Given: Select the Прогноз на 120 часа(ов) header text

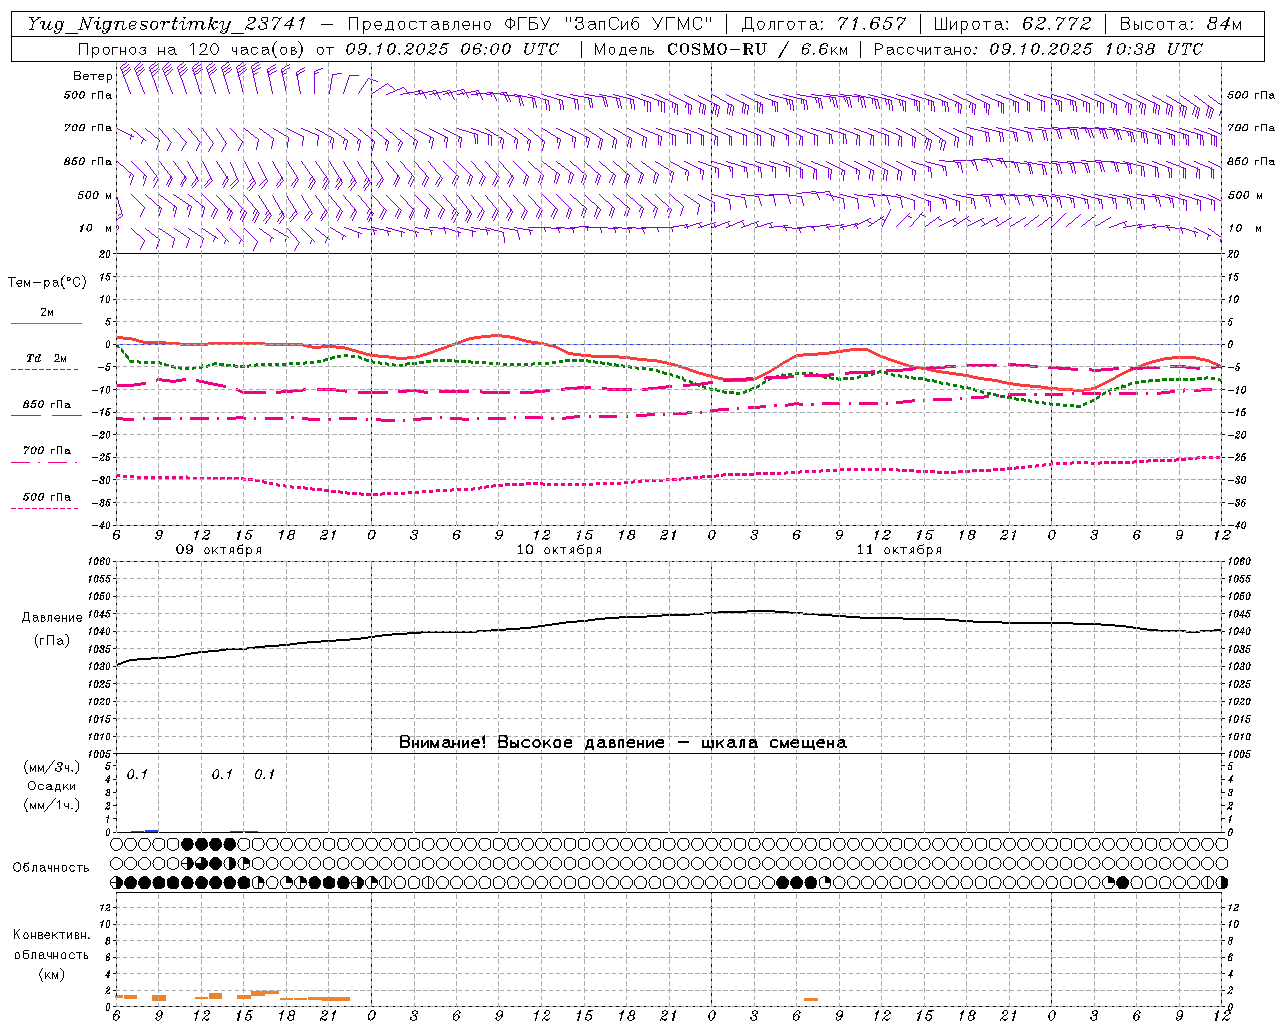Looking at the screenshot, I should [x=193, y=49].
